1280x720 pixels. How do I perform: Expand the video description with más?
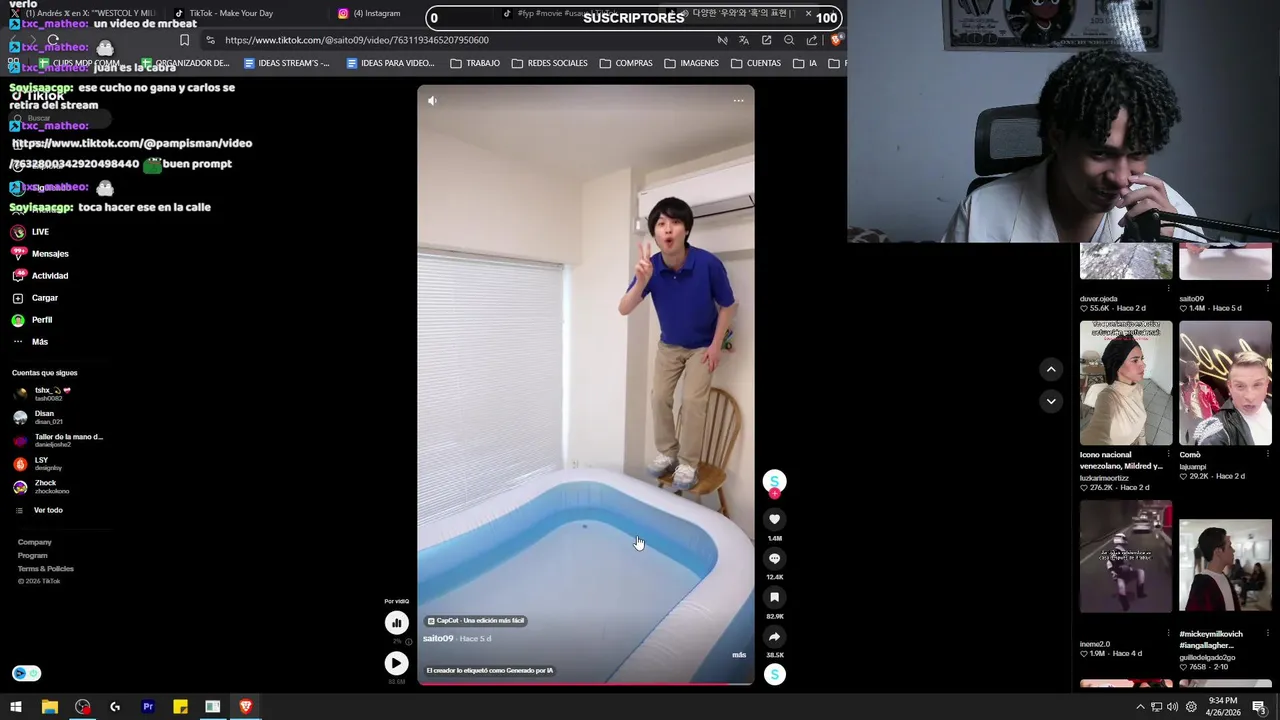click(739, 655)
